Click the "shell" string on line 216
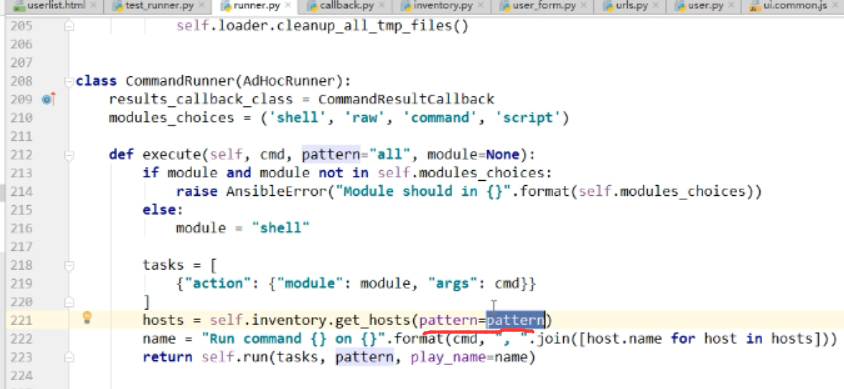The height and width of the screenshot is (389, 844). pos(280,228)
